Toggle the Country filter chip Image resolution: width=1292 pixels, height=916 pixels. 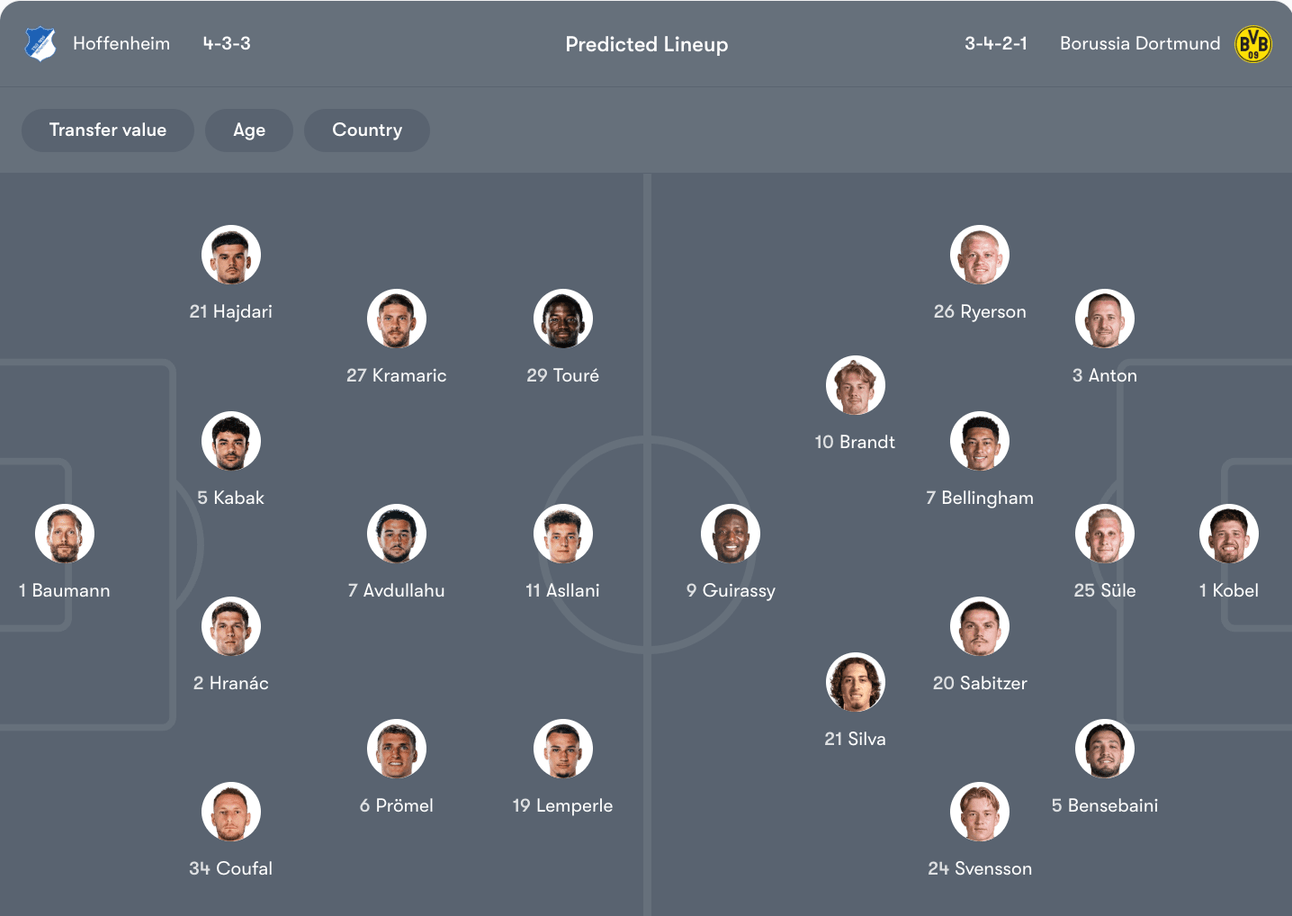(367, 130)
